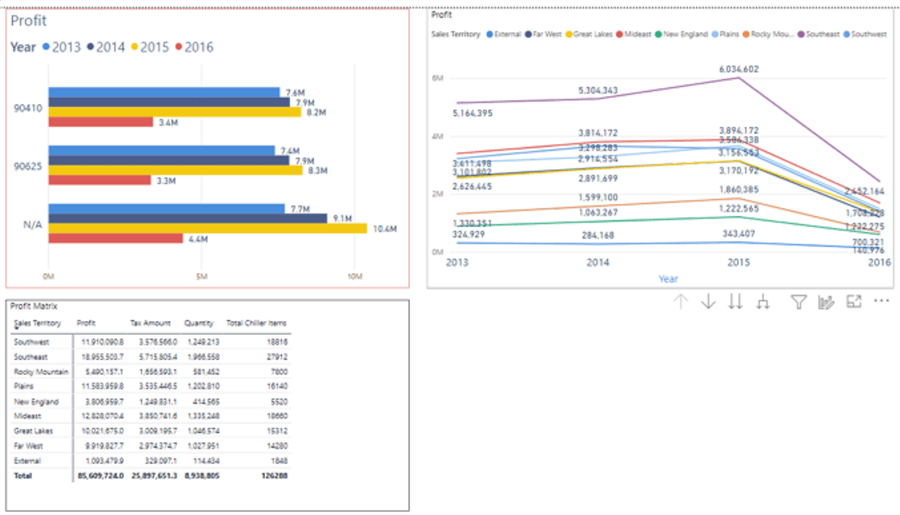Click the 6,034,602 data point on line chart
The width and height of the screenshot is (900, 515).
[738, 78]
